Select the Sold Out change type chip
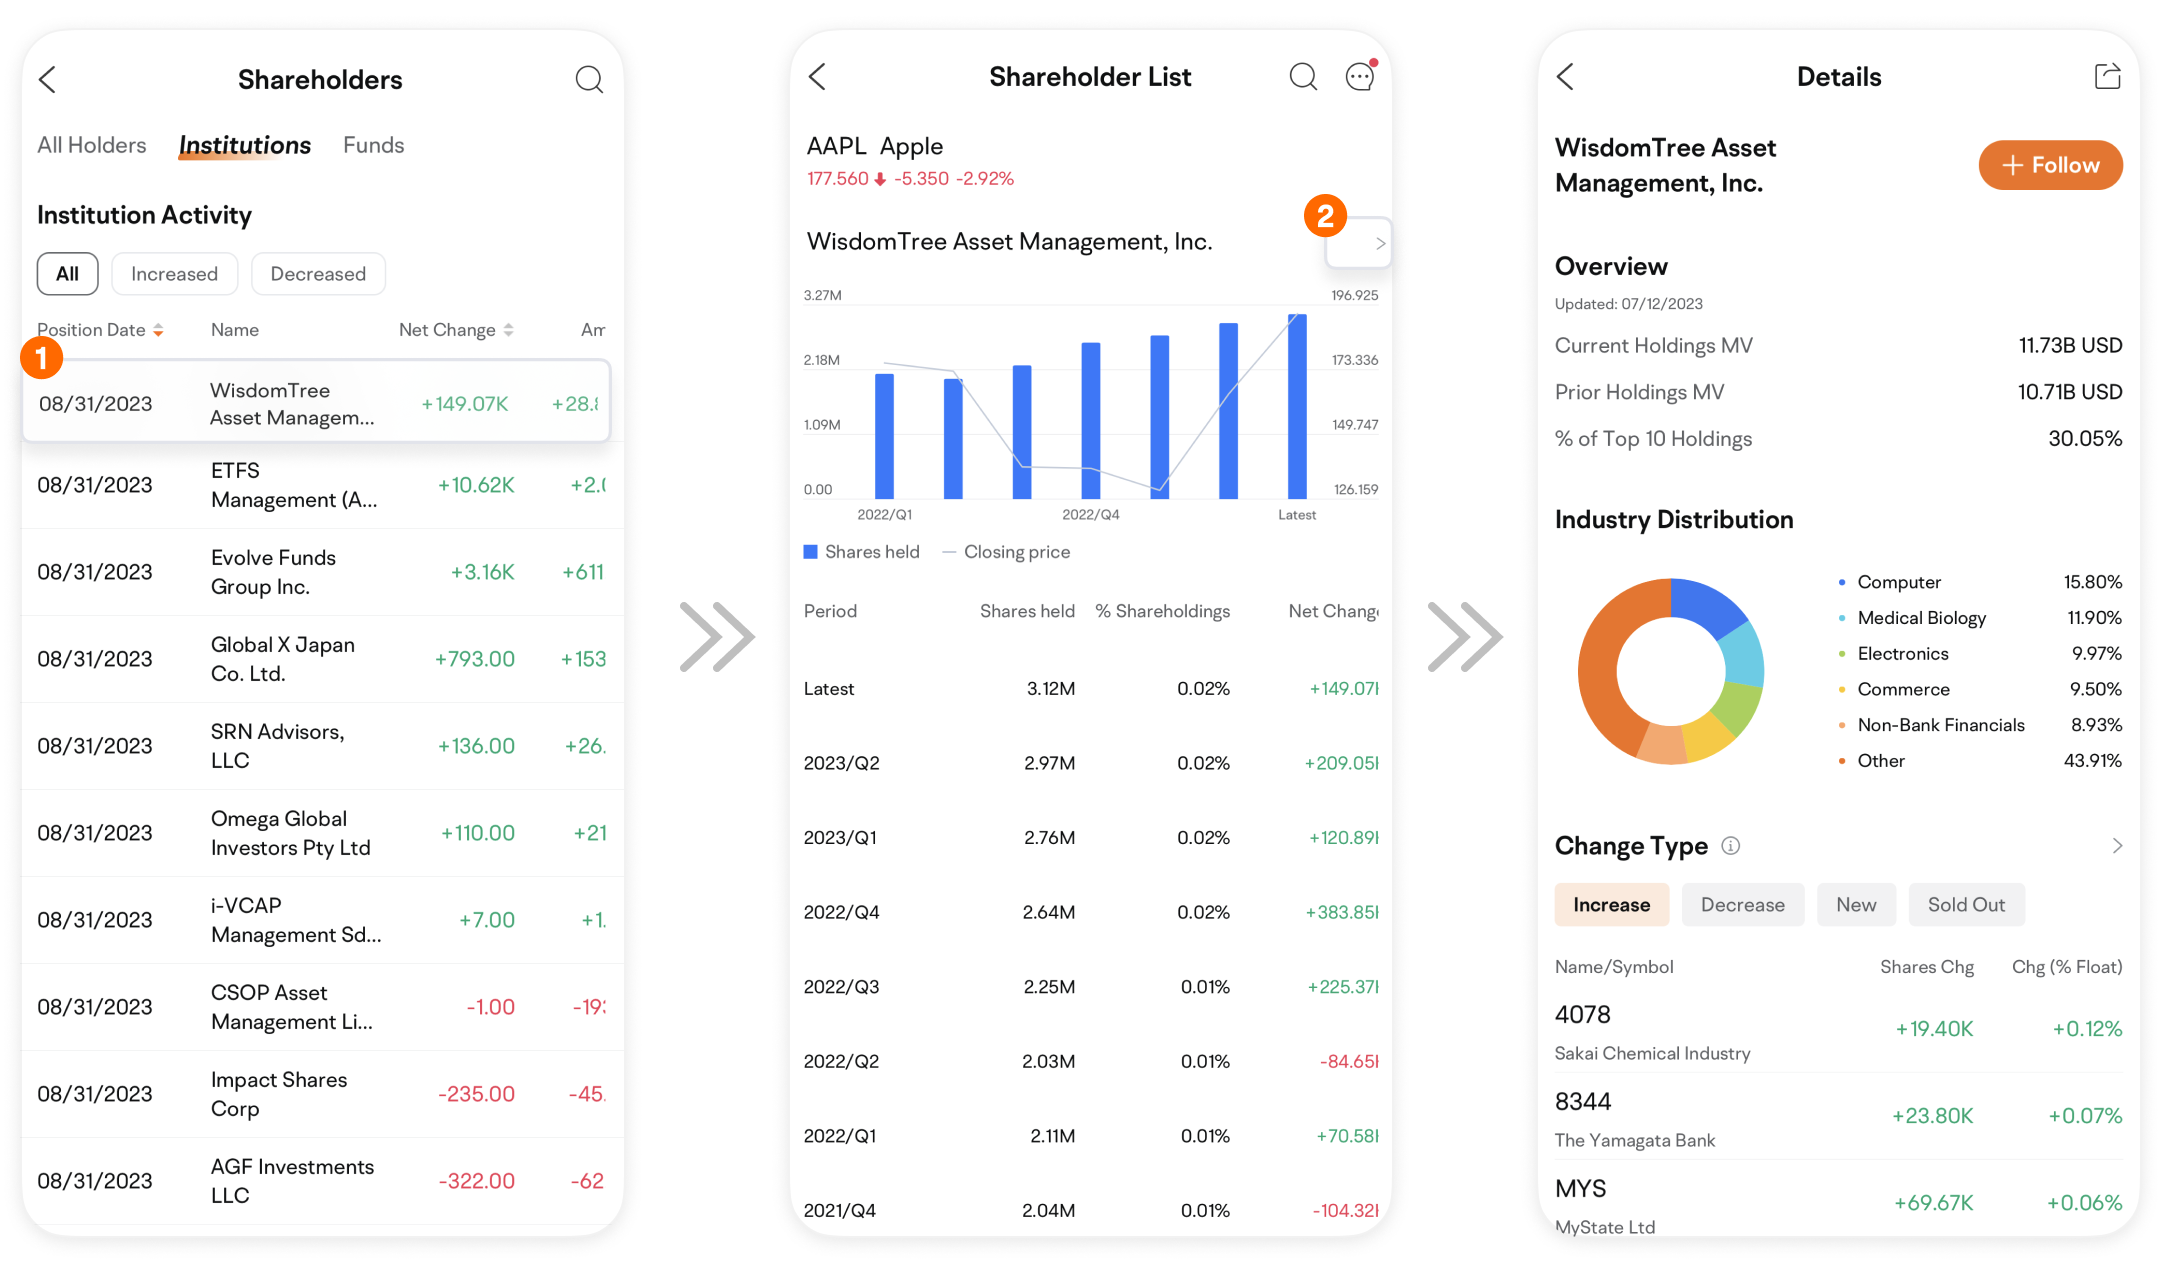The width and height of the screenshot is (2162, 1266). (x=1966, y=904)
